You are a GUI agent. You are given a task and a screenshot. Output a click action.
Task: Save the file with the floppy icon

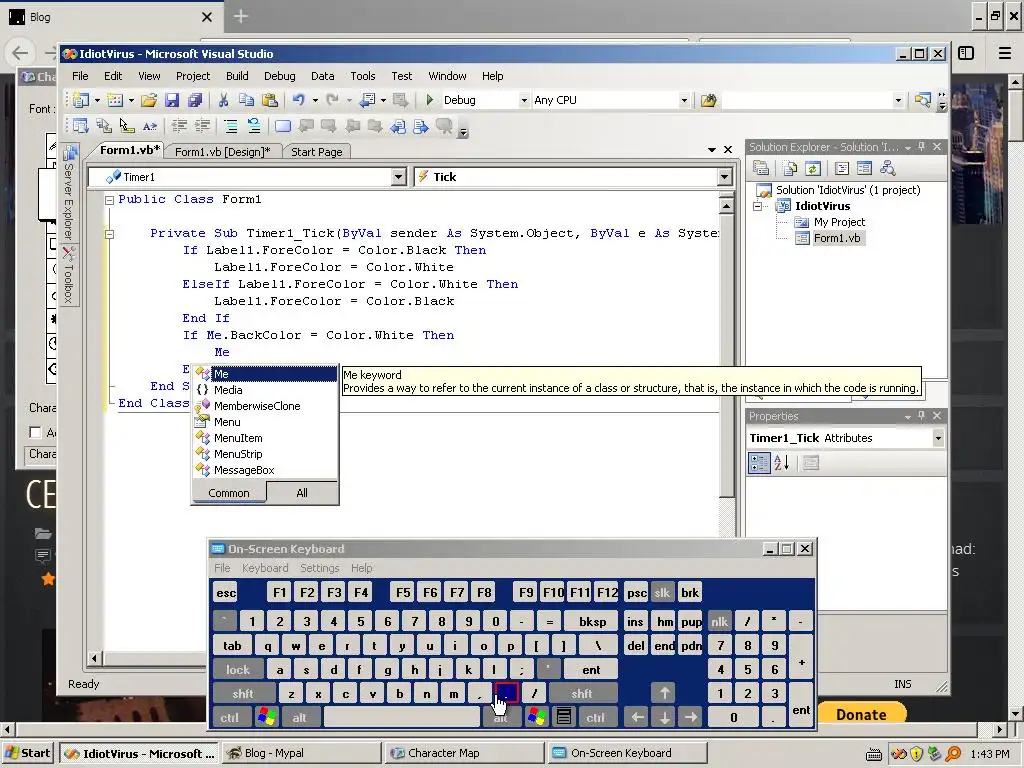point(172,100)
